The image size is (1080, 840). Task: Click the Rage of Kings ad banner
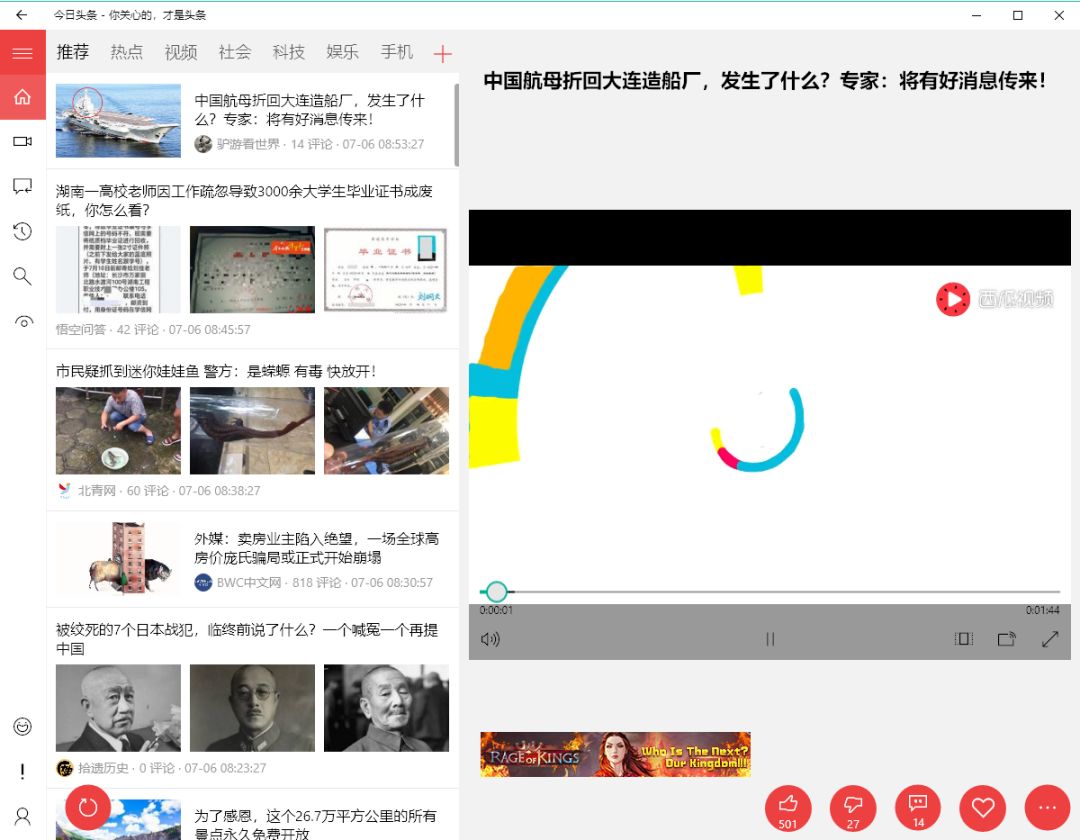pyautogui.click(x=615, y=755)
